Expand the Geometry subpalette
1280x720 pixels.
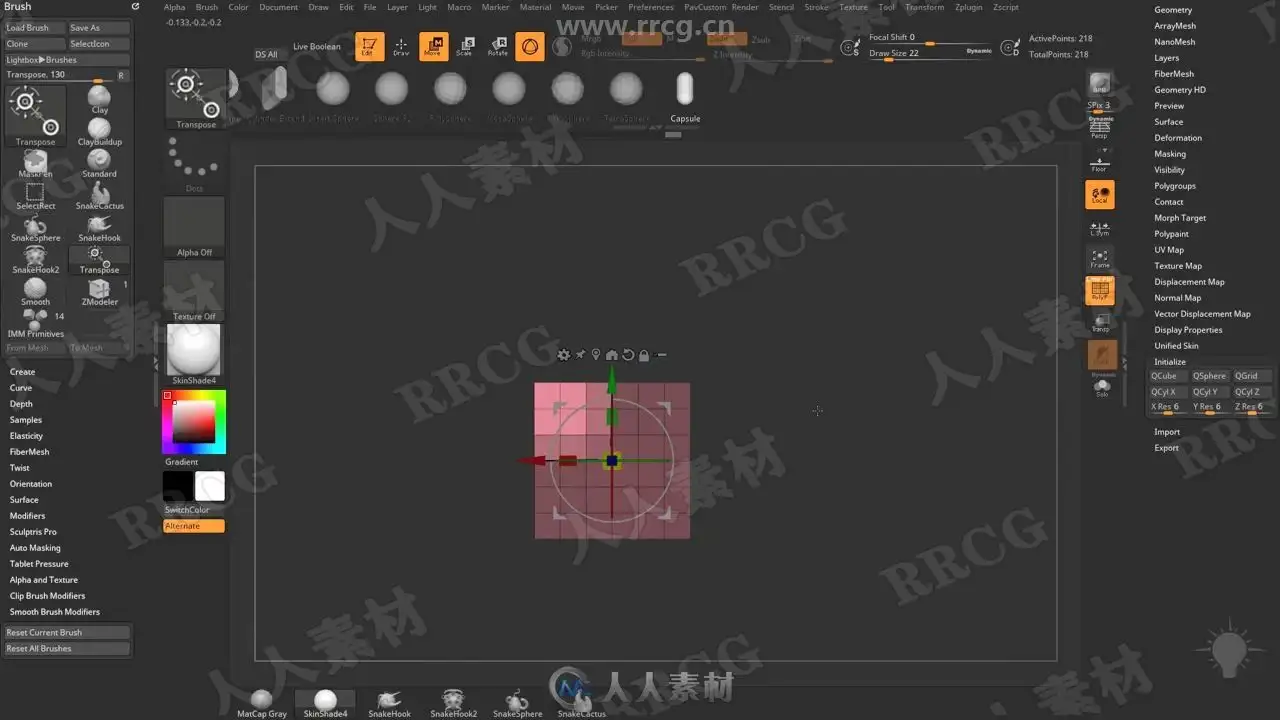(x=1173, y=10)
